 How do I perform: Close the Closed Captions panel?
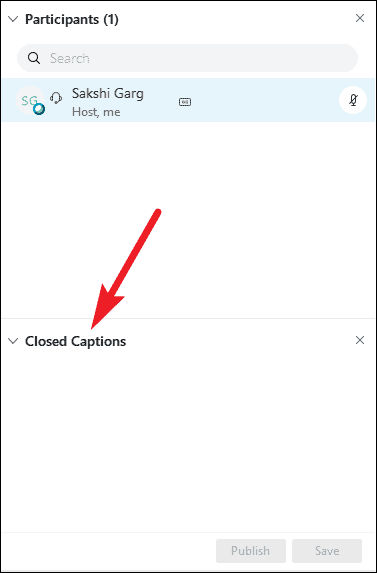[x=360, y=340]
